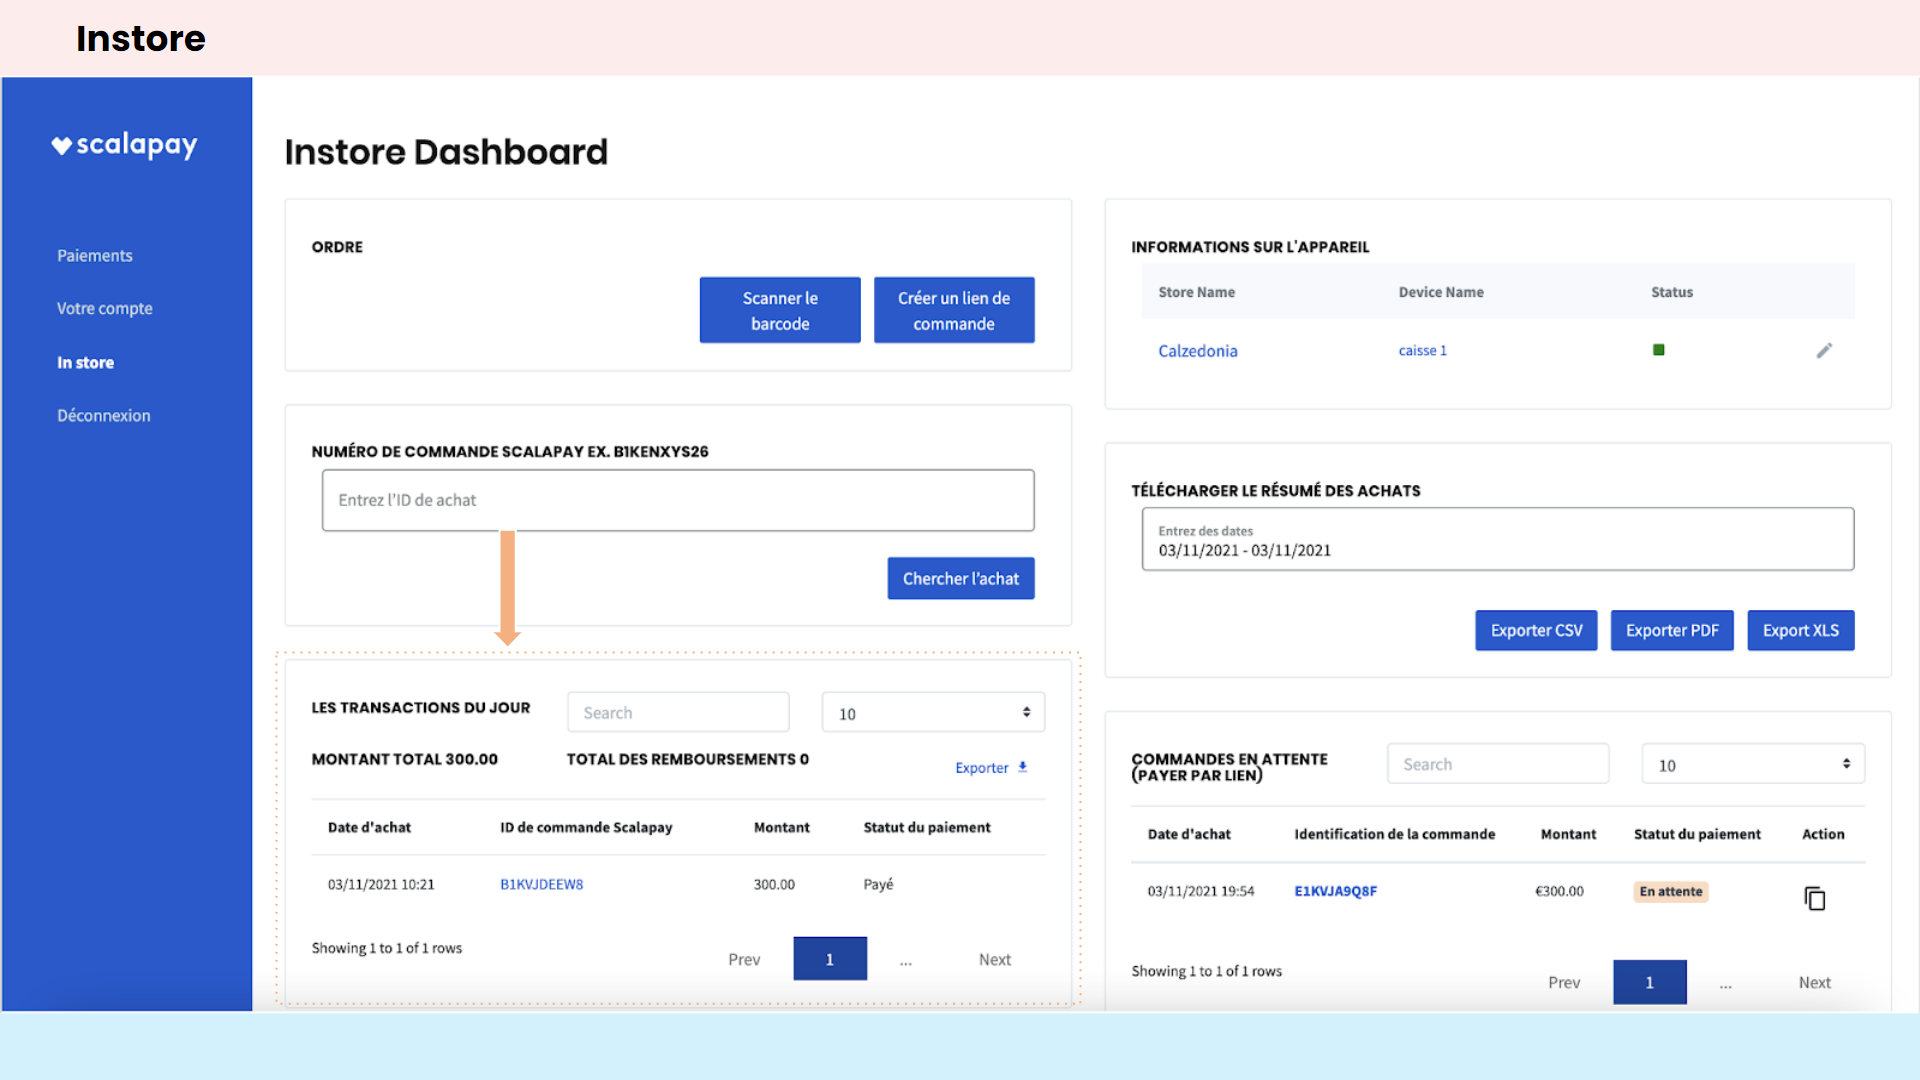1920x1080 pixels.
Task: Click the Chercher l'achat button
Action: click(960, 579)
